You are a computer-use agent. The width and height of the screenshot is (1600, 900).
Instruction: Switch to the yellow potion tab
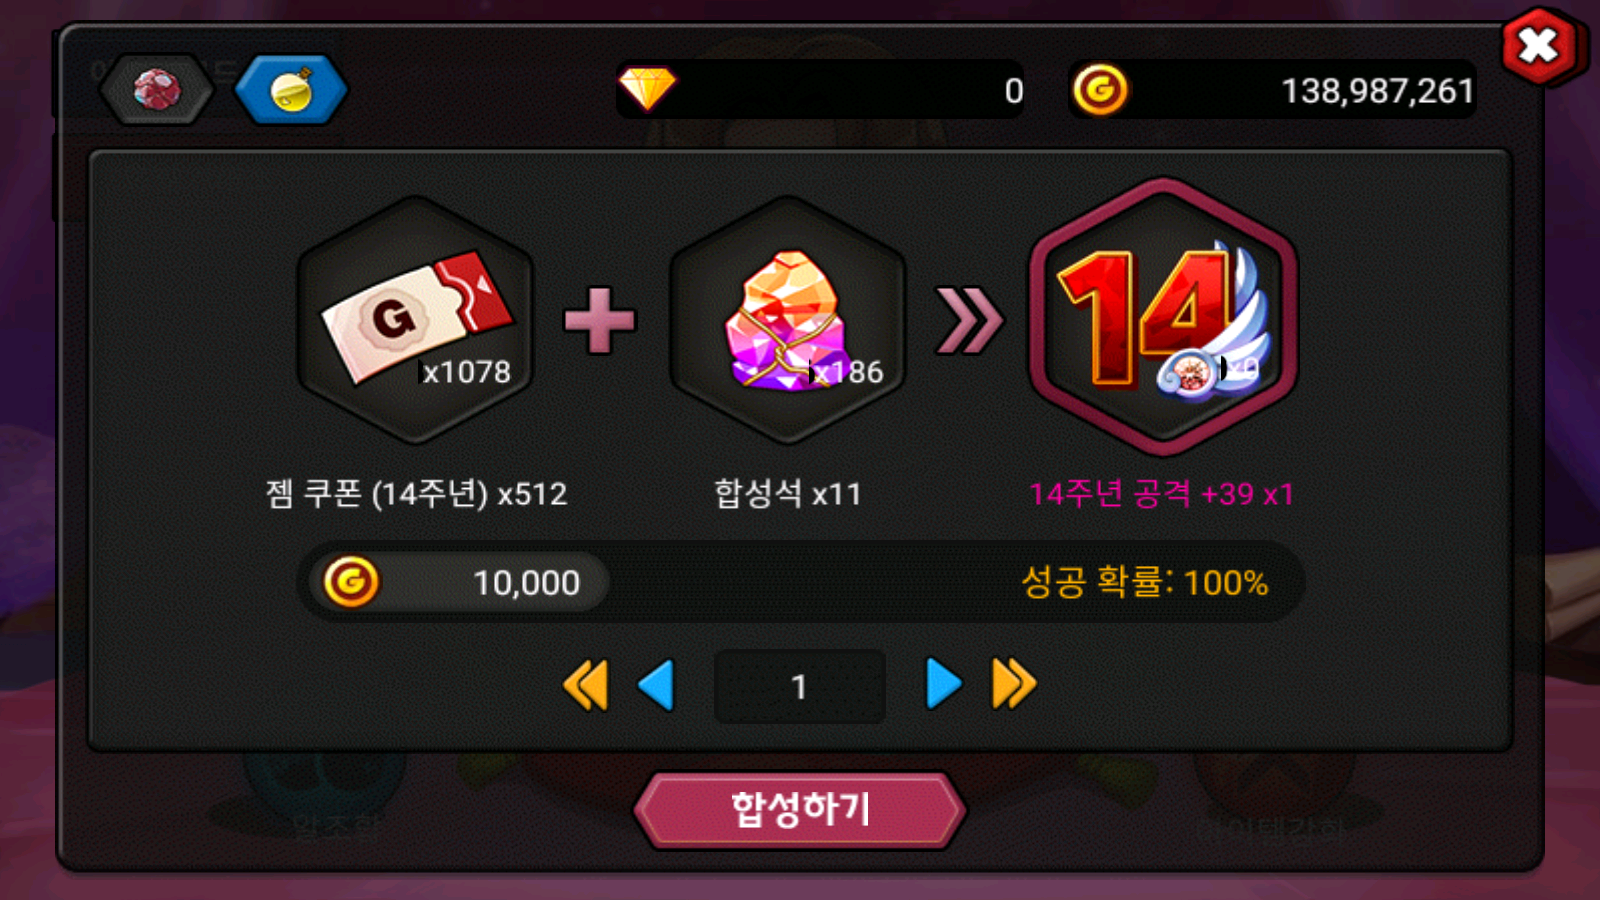[291, 90]
